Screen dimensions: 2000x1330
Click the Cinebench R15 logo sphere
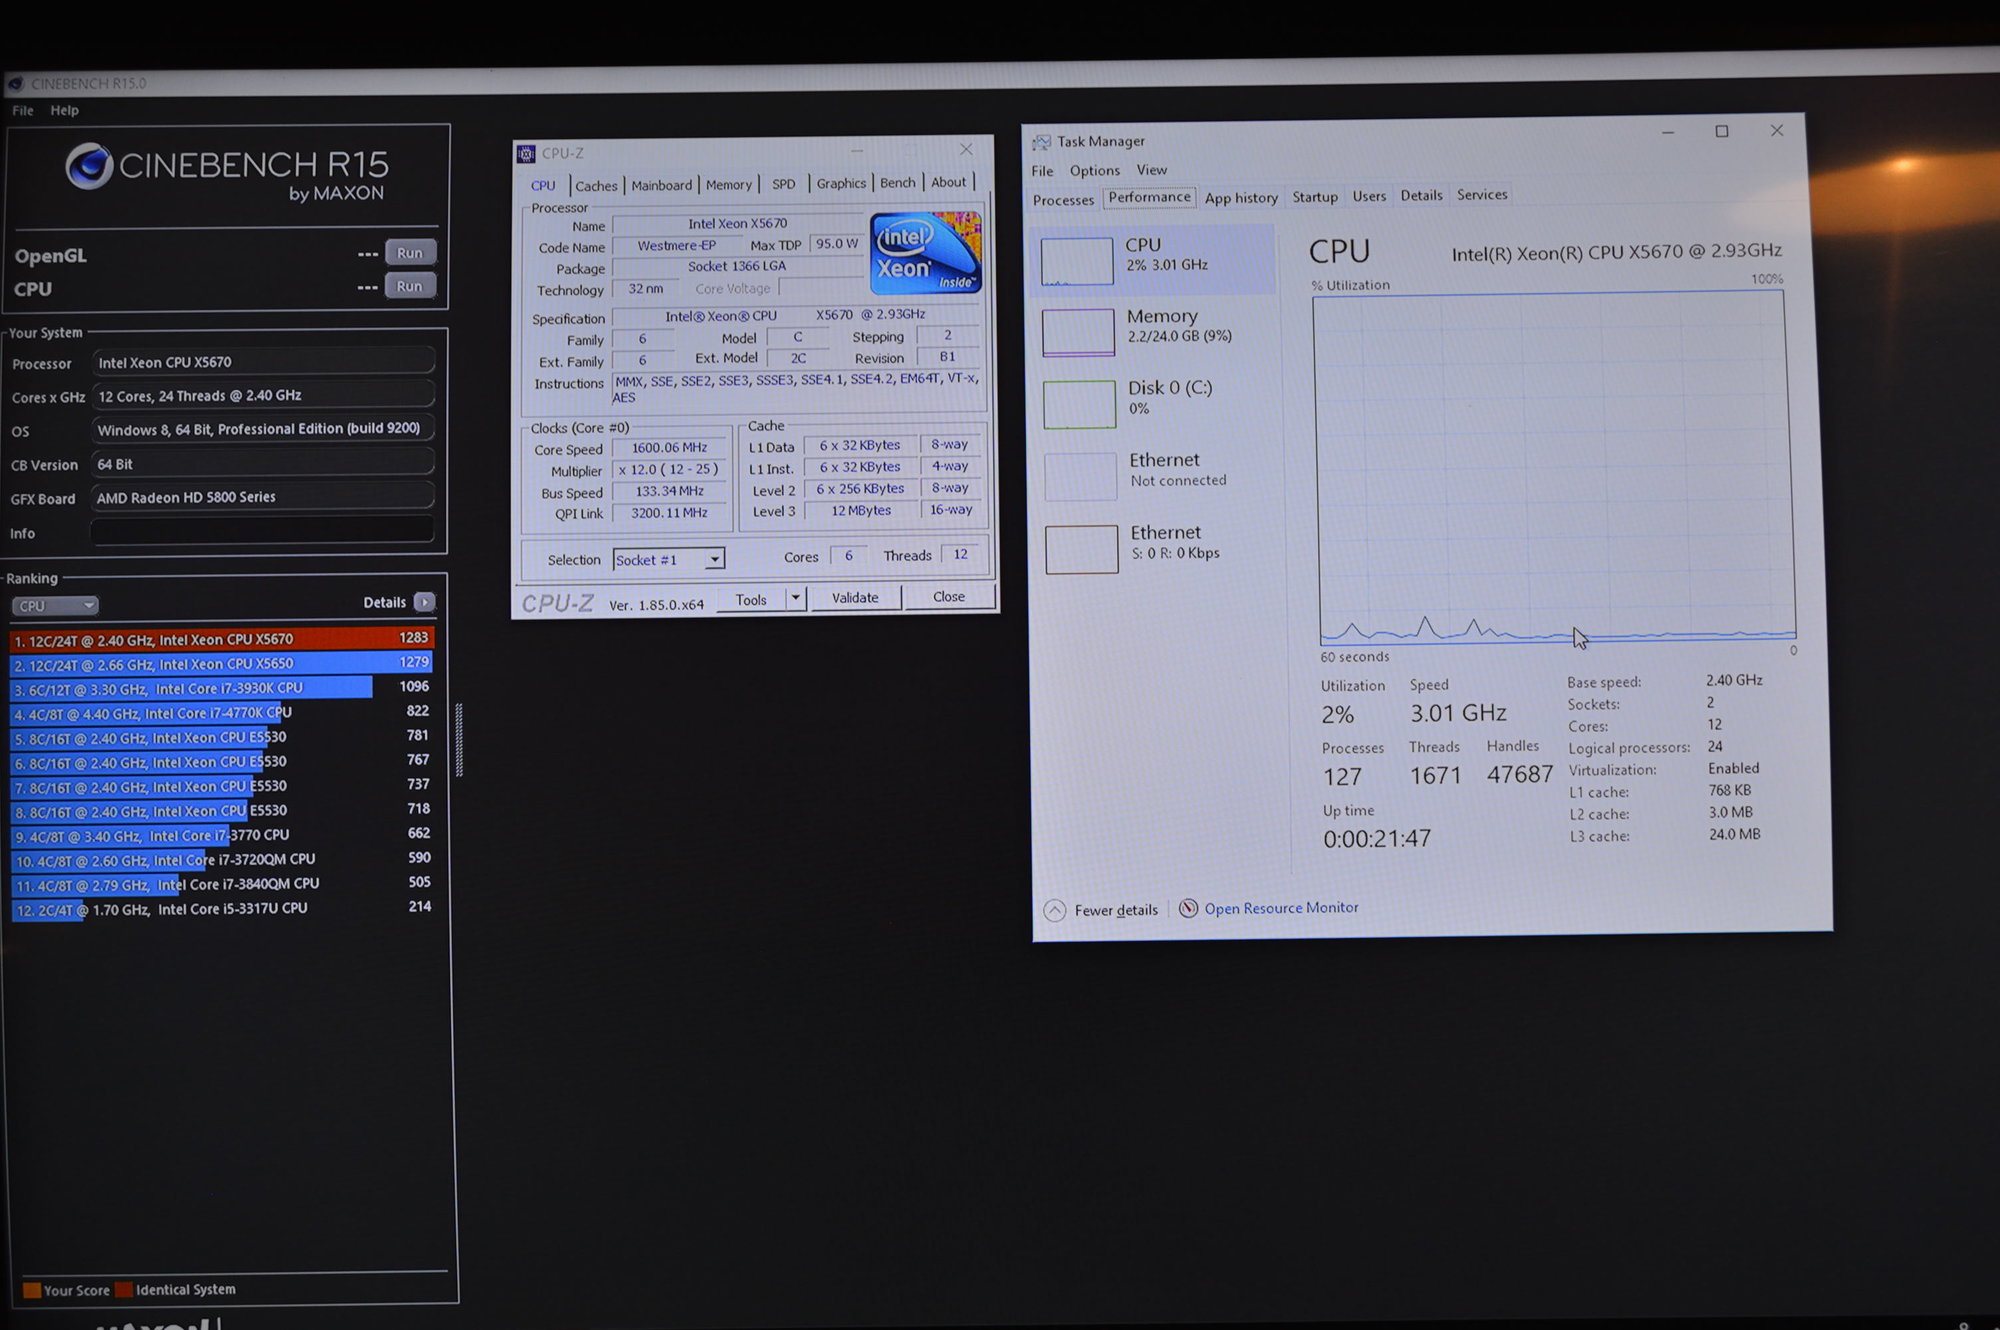[x=89, y=167]
